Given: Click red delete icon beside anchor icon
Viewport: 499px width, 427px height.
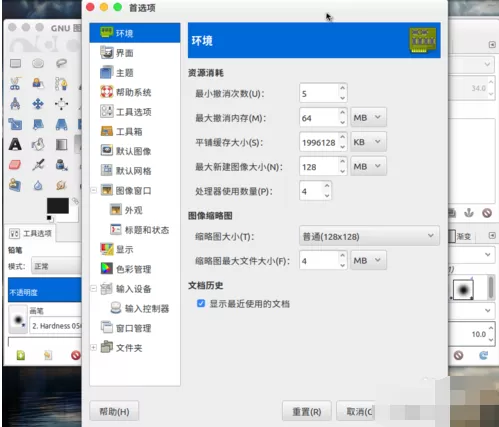Looking at the screenshot, I should click(487, 213).
